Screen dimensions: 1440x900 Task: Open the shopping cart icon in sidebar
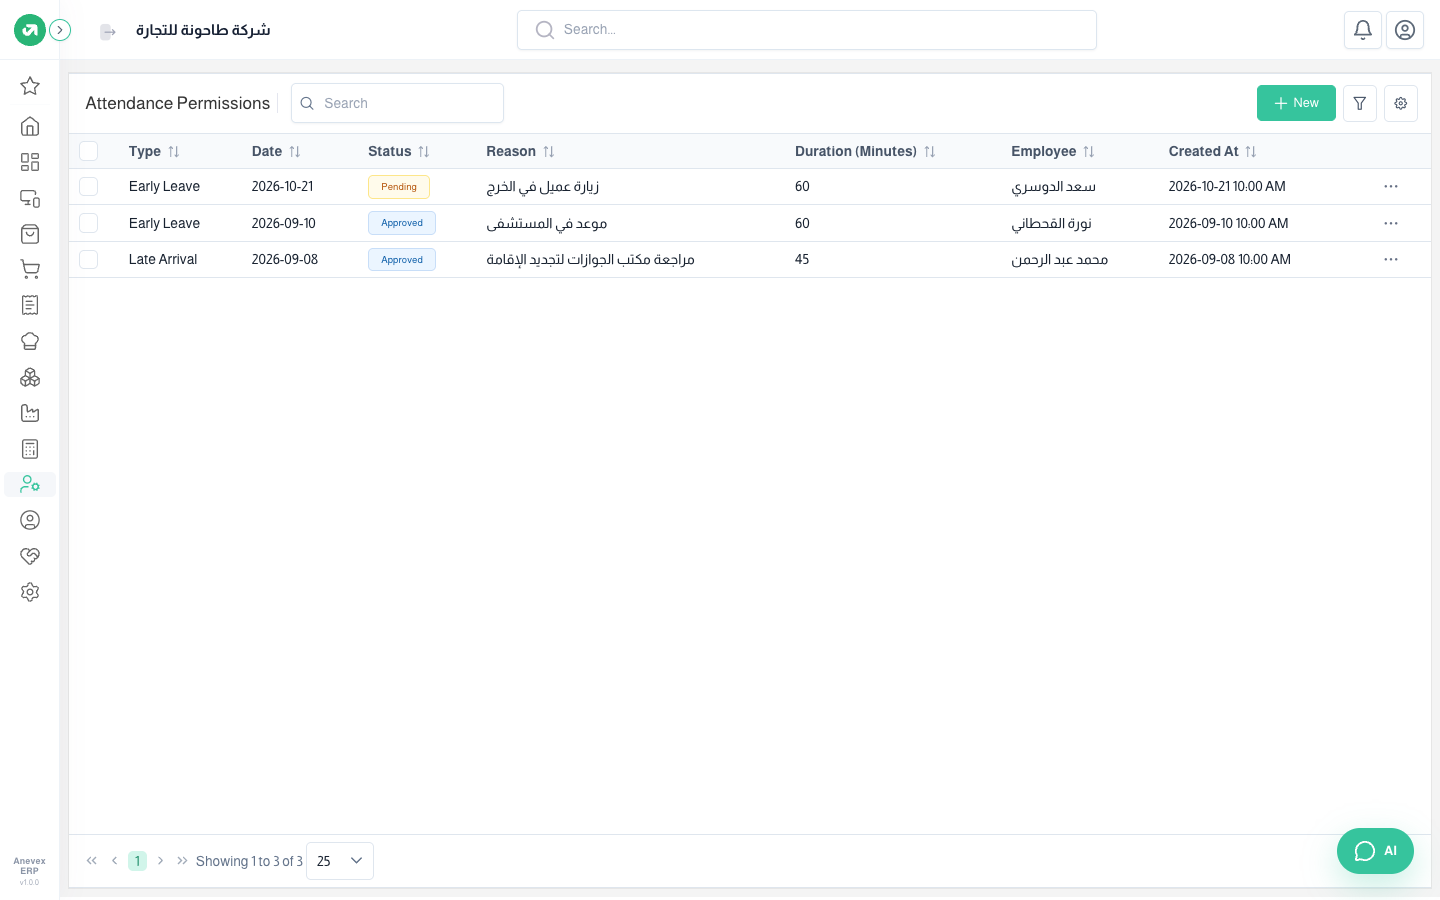(x=30, y=269)
